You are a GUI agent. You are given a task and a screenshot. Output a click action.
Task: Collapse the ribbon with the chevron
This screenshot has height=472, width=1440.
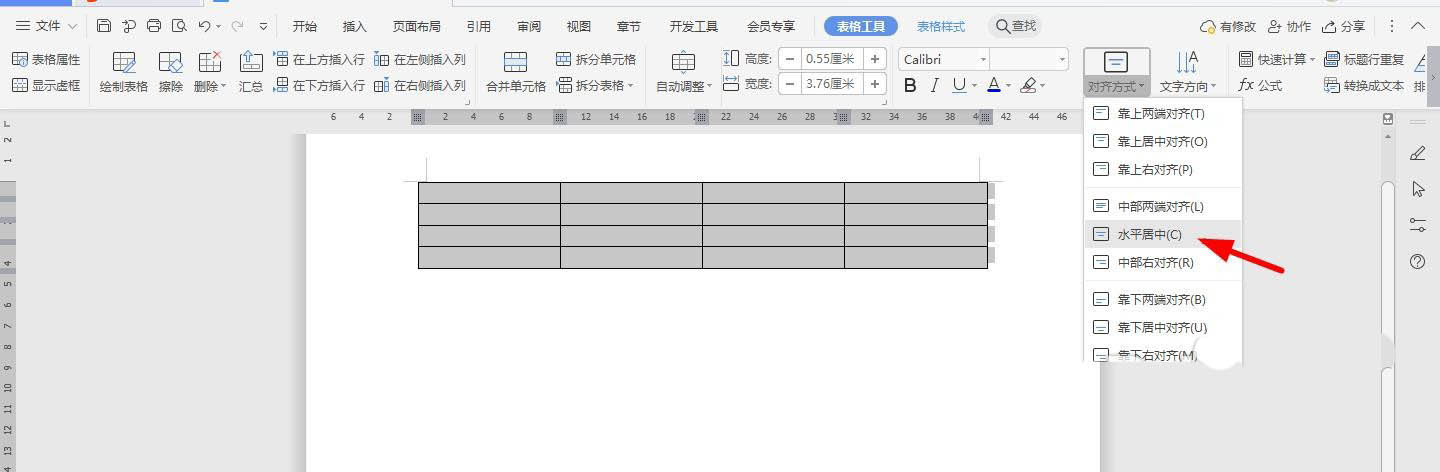(1419, 26)
